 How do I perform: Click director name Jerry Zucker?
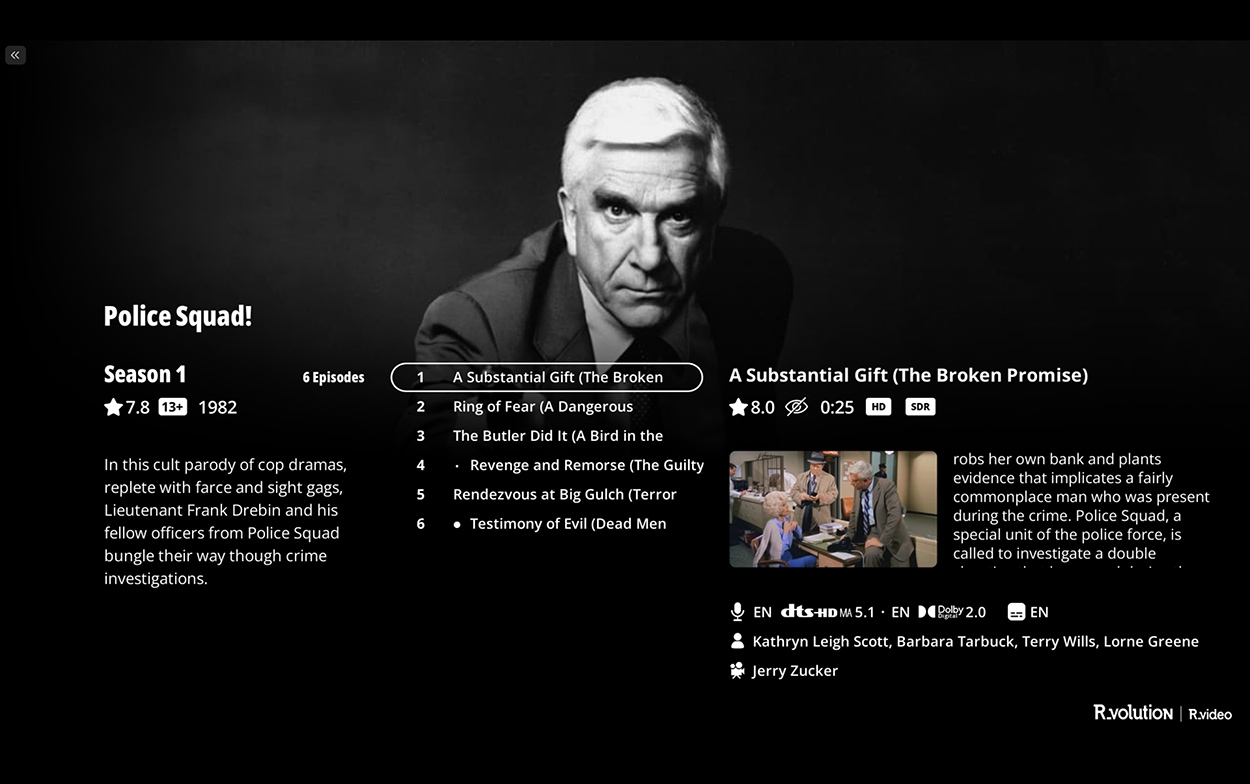(x=795, y=671)
